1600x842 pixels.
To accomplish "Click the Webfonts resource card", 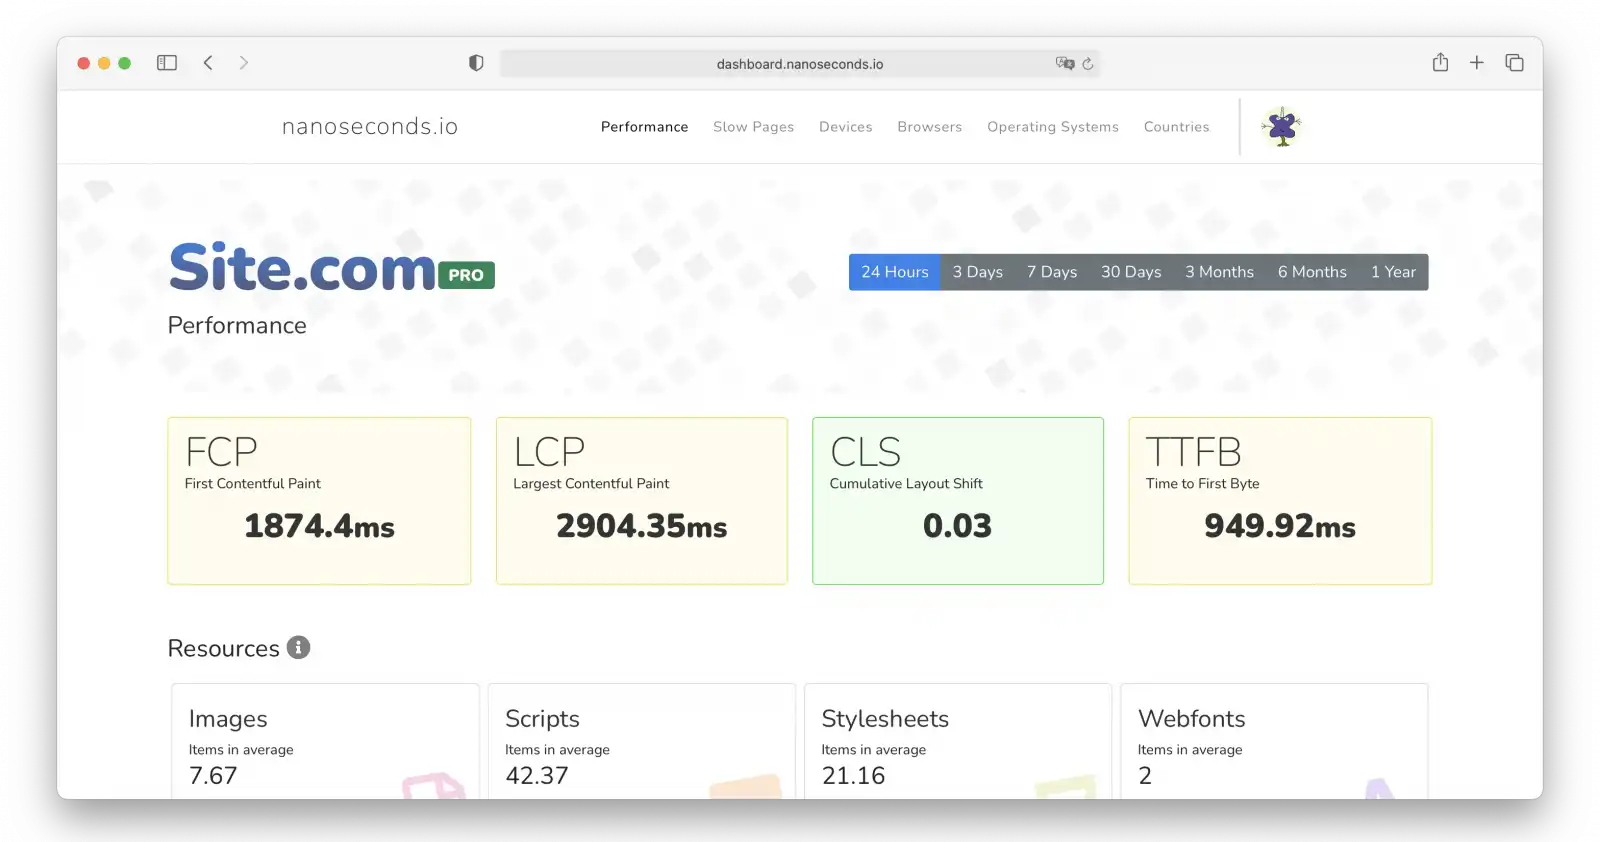I will click(1274, 741).
